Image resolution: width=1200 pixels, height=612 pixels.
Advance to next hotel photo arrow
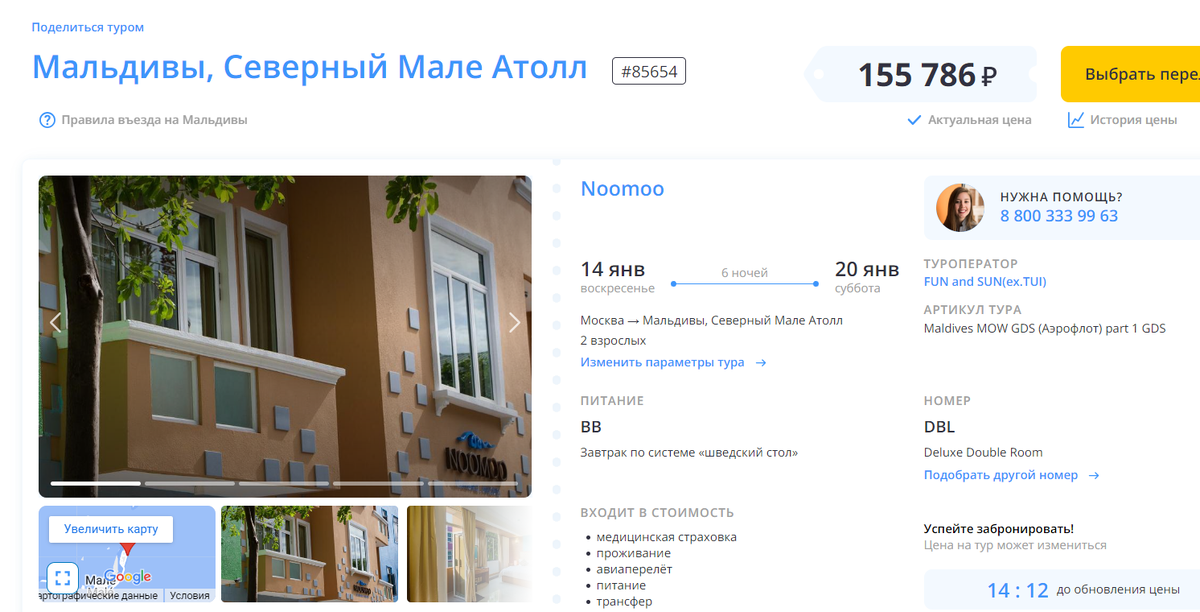click(515, 322)
